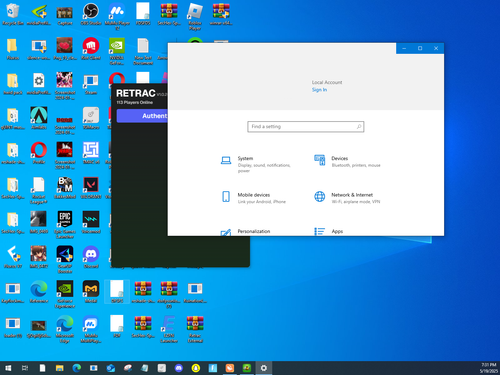Select the Discord desktop shortcut
The width and height of the screenshot is (500, 375).
tap(91, 257)
